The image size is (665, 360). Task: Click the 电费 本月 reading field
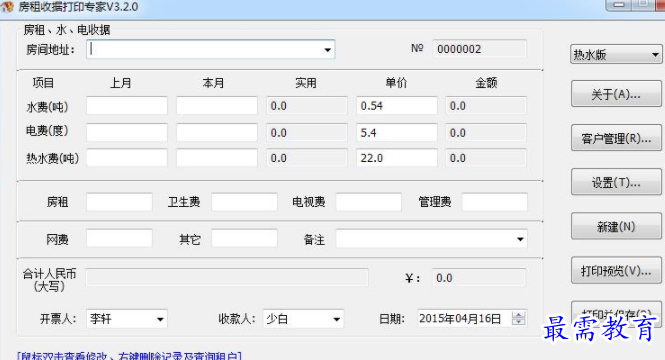(217, 132)
